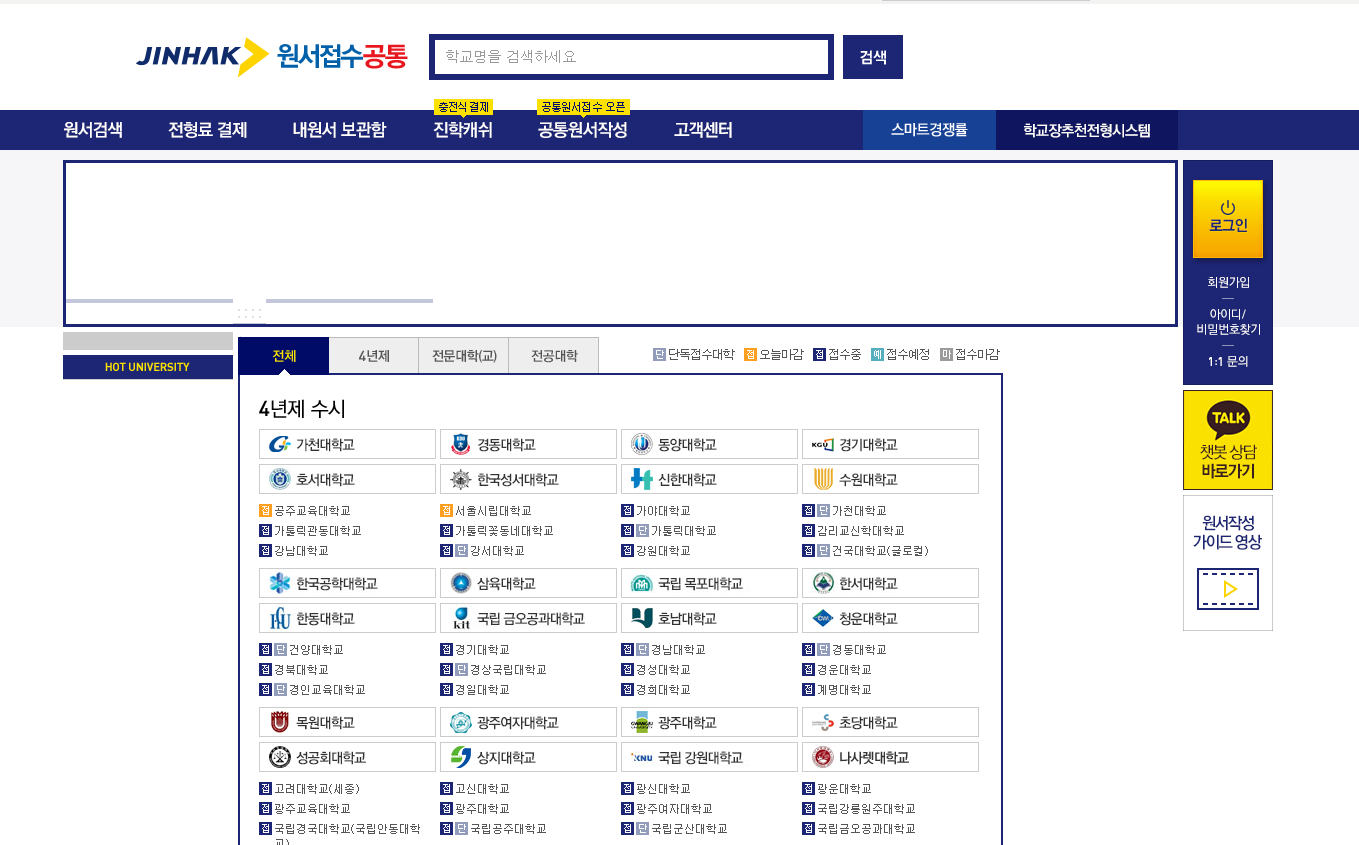The image size is (1359, 845).
Task: Select the 전문대학(교) tab
Action: pyautogui.click(x=464, y=355)
